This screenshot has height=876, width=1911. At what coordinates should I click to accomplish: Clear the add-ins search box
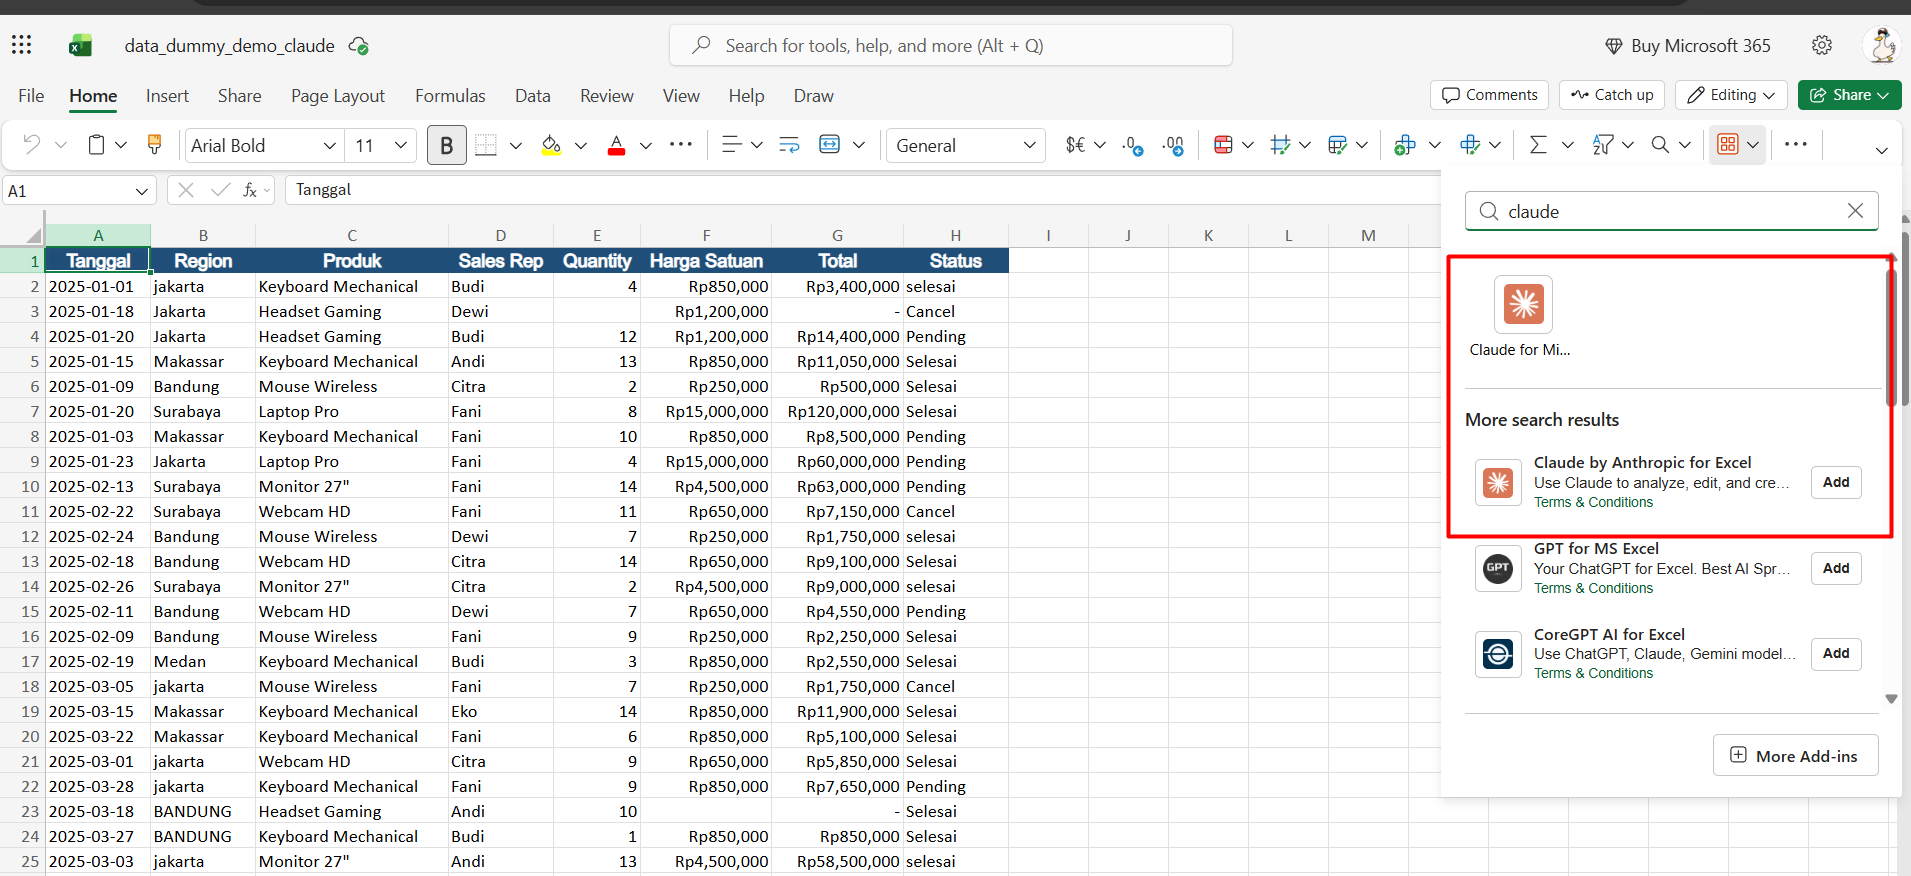[1855, 211]
